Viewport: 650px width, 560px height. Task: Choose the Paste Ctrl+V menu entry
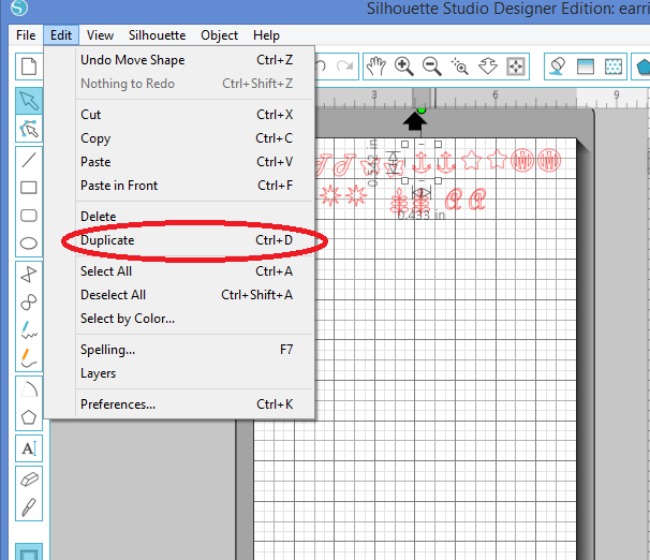coord(187,162)
